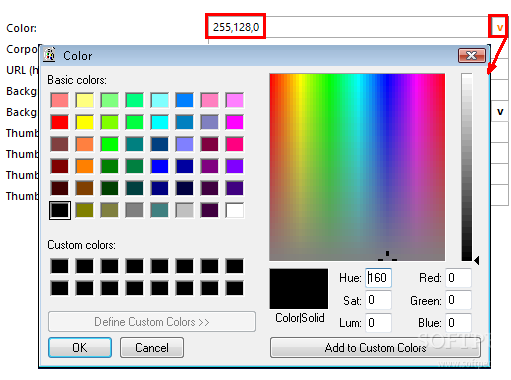511x380 pixels.
Task: Click the Basic colors: label
Action: click(x=77, y=80)
